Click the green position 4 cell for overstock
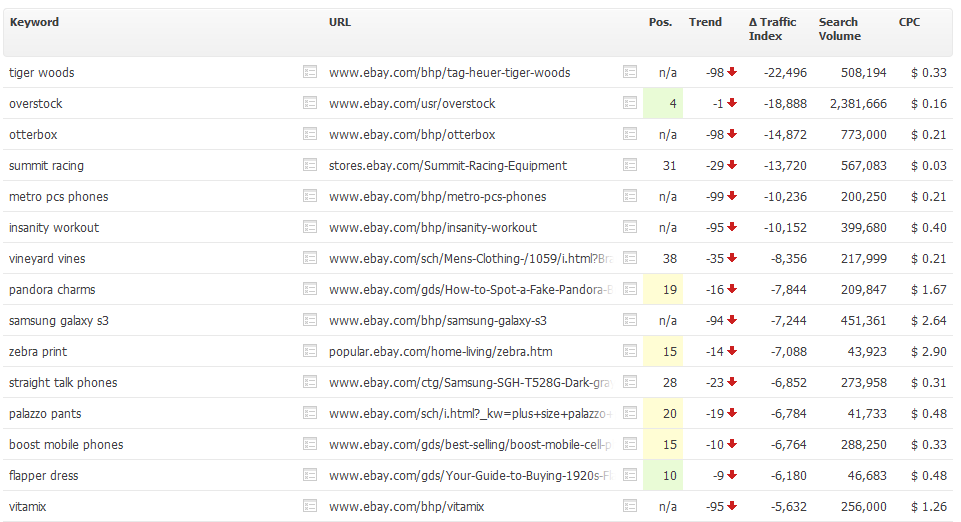The image size is (961, 522). (x=663, y=104)
